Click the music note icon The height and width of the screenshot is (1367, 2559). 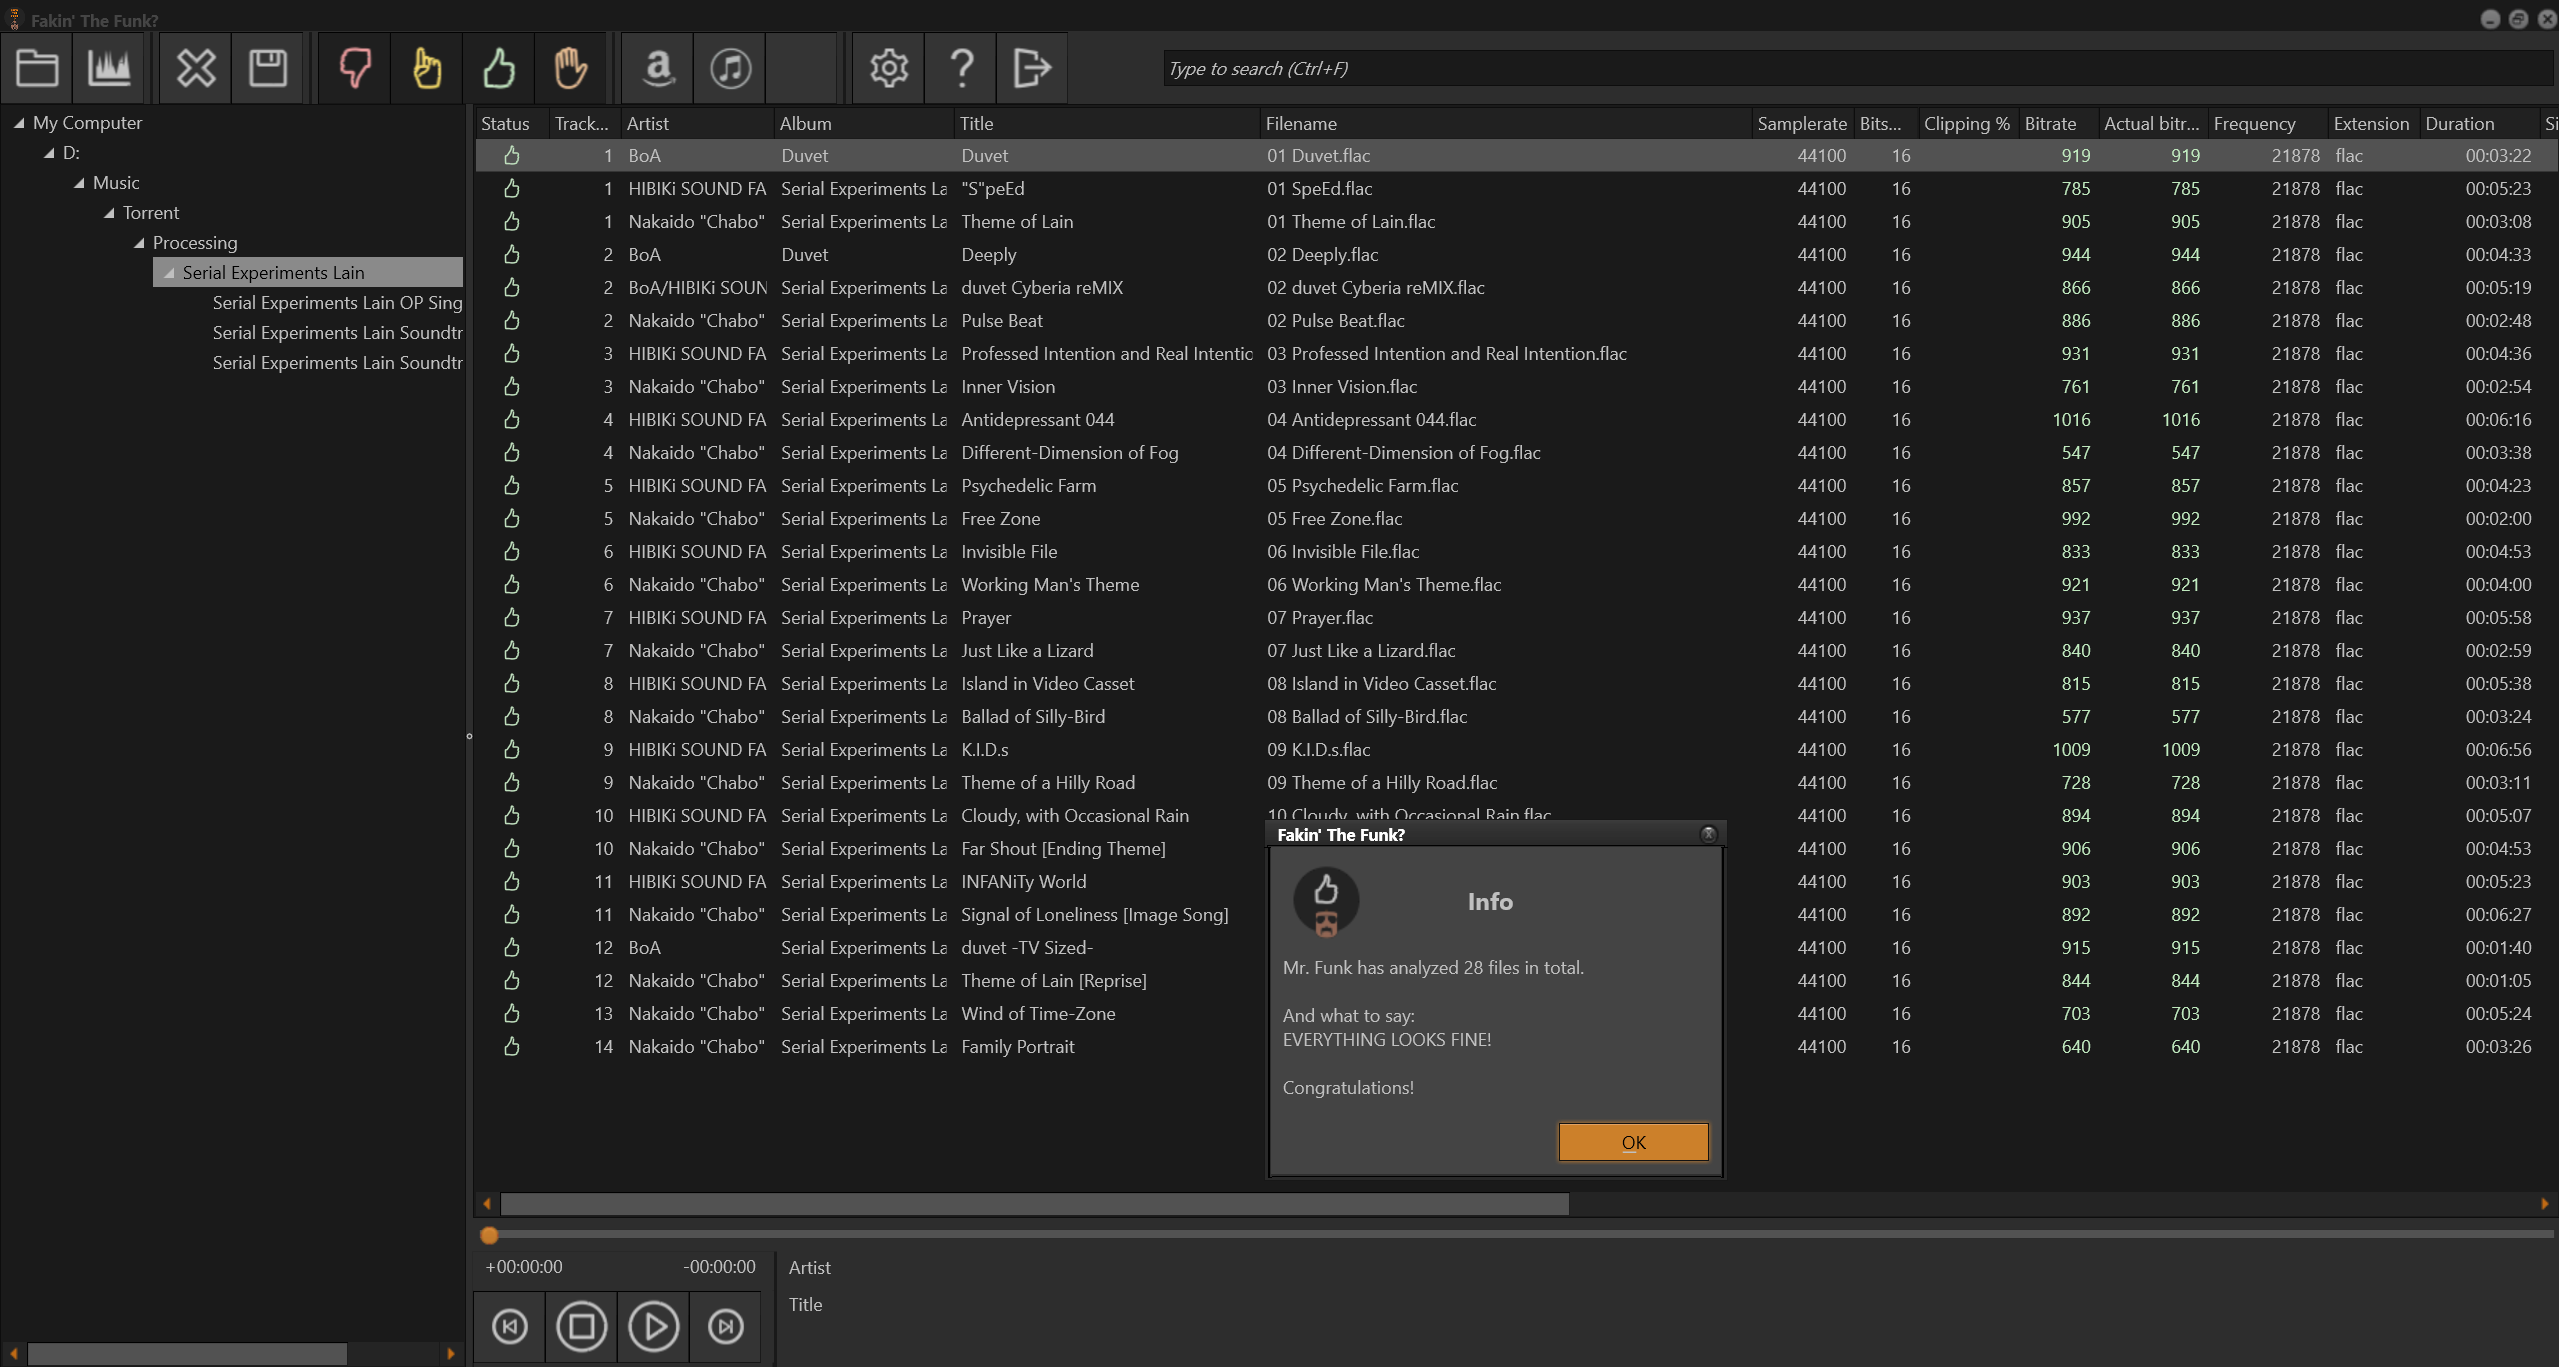(730, 68)
